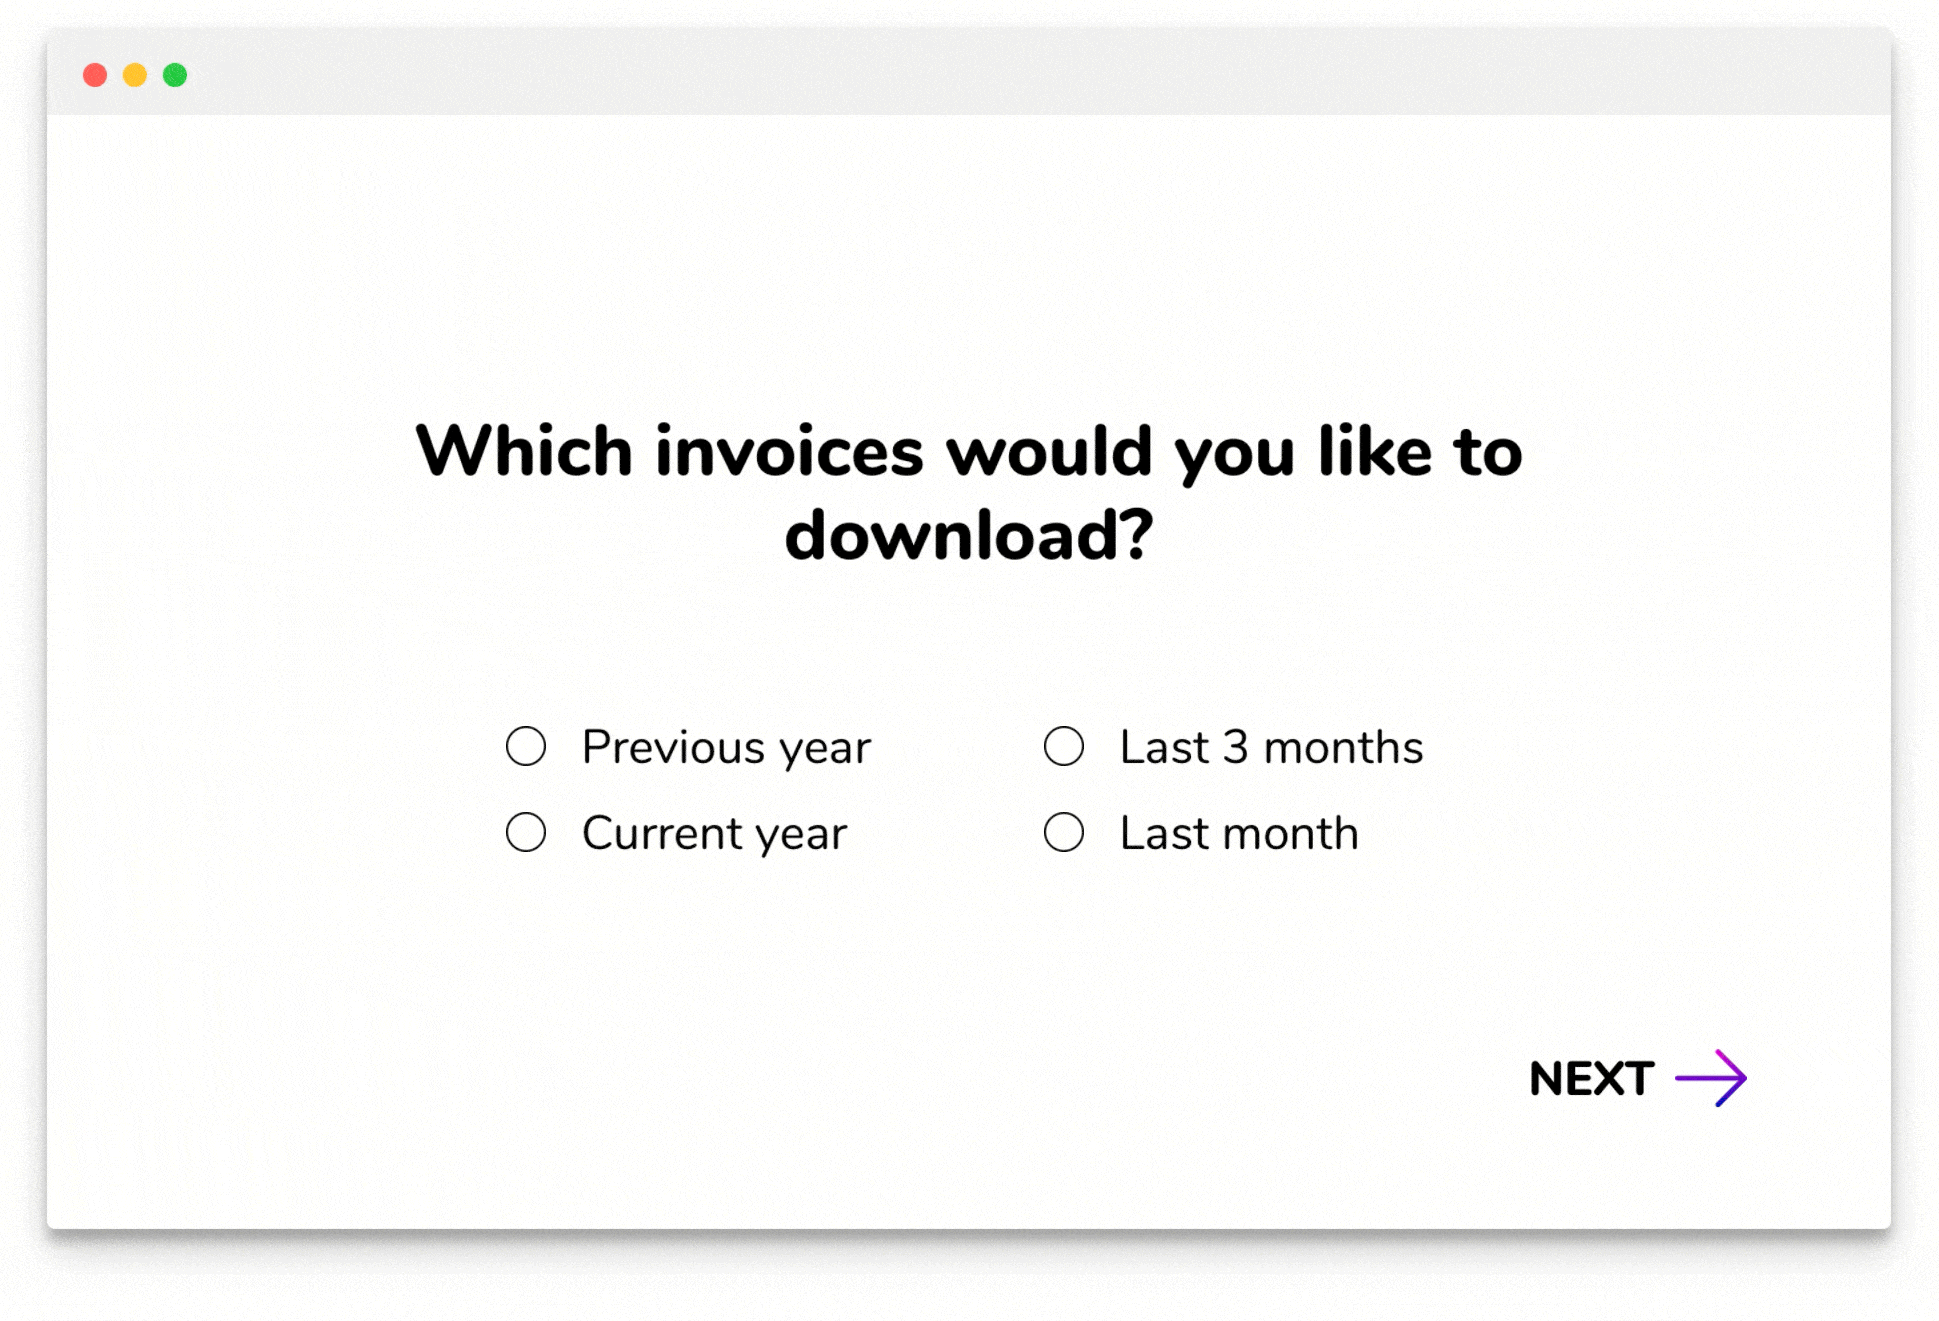This screenshot has height=1321, width=1939.
Task: Close the window with the red dot
Action: pyautogui.click(x=95, y=75)
